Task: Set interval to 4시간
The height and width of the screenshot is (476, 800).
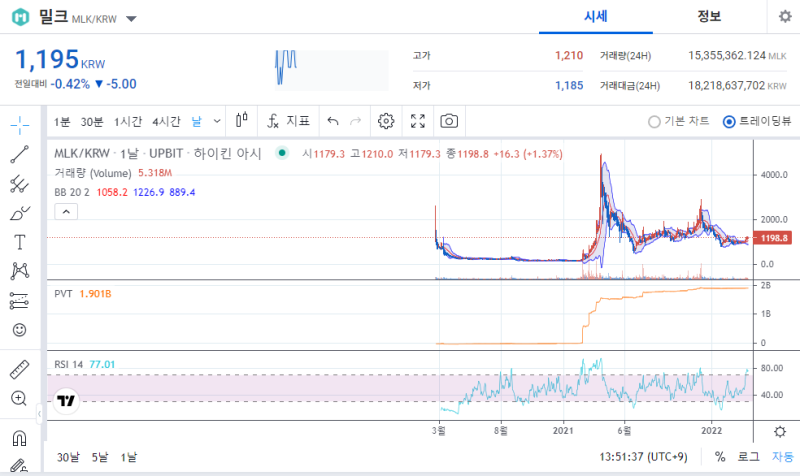Action: [x=166, y=122]
